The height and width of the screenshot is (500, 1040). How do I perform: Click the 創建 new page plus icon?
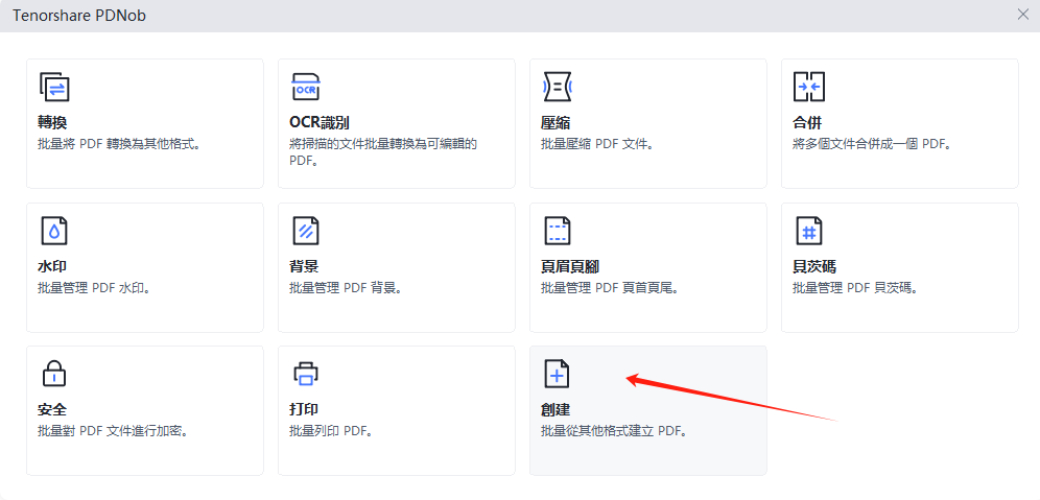click(557, 374)
